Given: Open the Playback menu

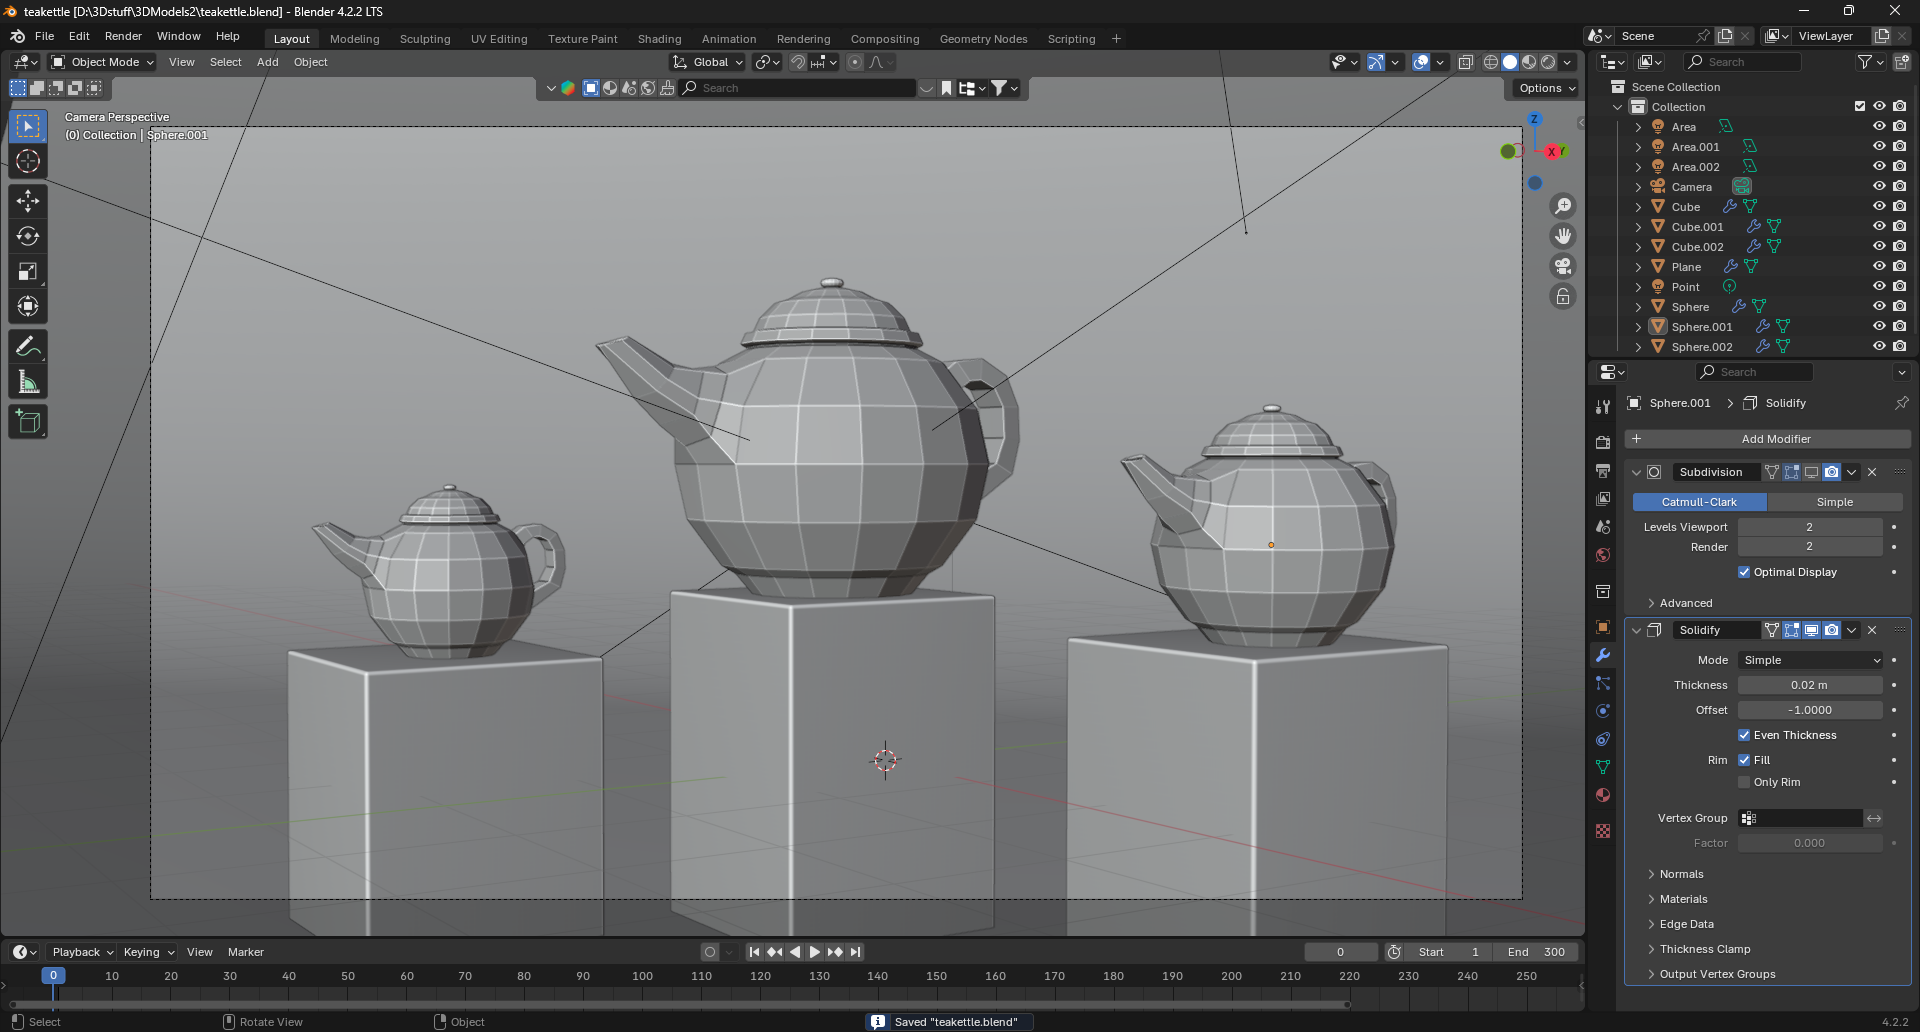Looking at the screenshot, I should coord(82,952).
